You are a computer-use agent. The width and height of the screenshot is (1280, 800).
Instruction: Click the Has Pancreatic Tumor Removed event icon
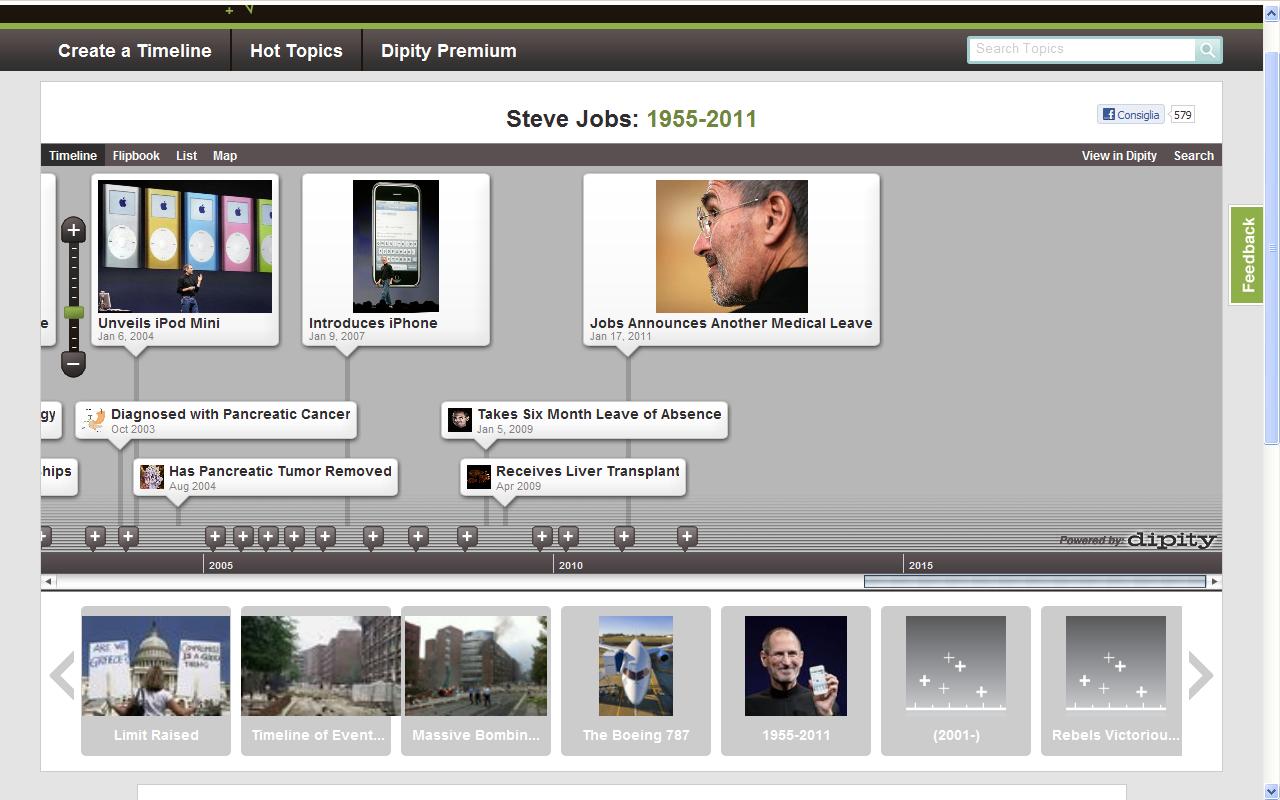[152, 476]
